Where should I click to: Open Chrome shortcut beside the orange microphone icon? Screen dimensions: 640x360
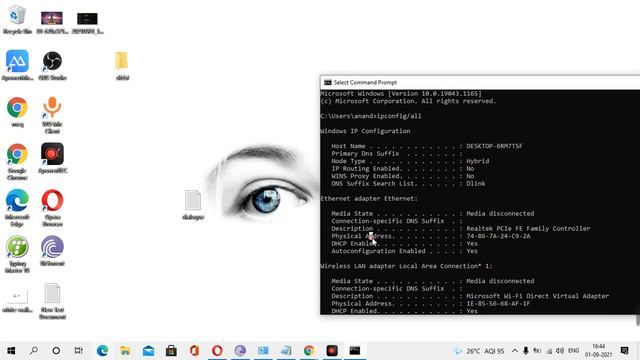point(17,112)
